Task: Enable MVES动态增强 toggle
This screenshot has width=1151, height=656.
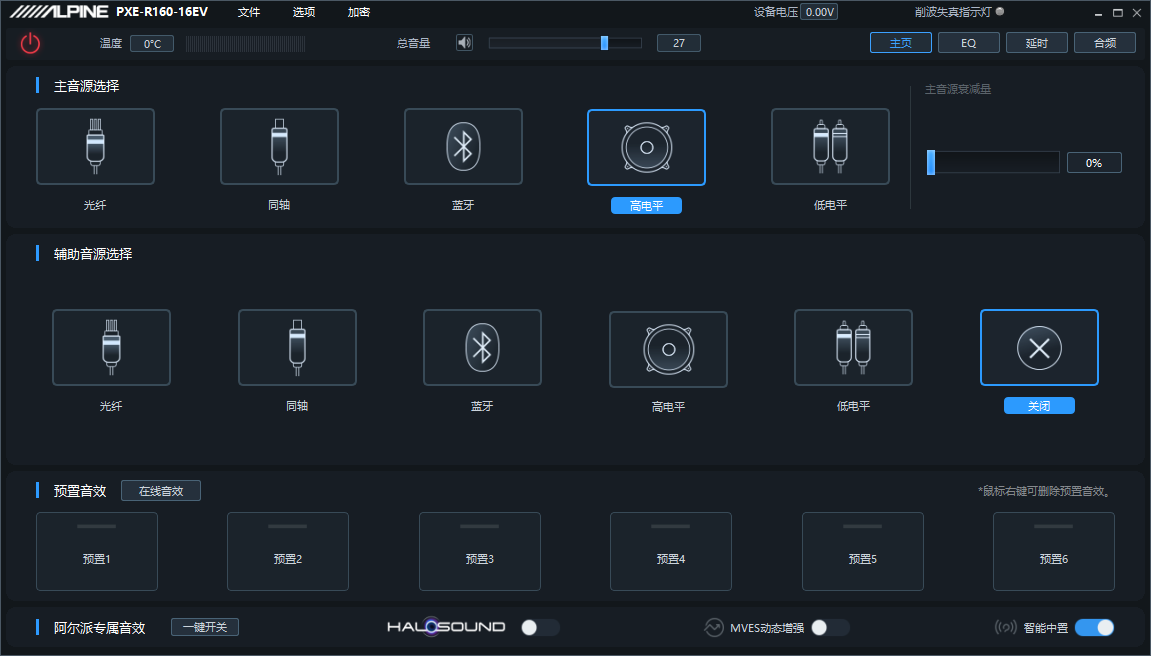Action: pos(829,627)
